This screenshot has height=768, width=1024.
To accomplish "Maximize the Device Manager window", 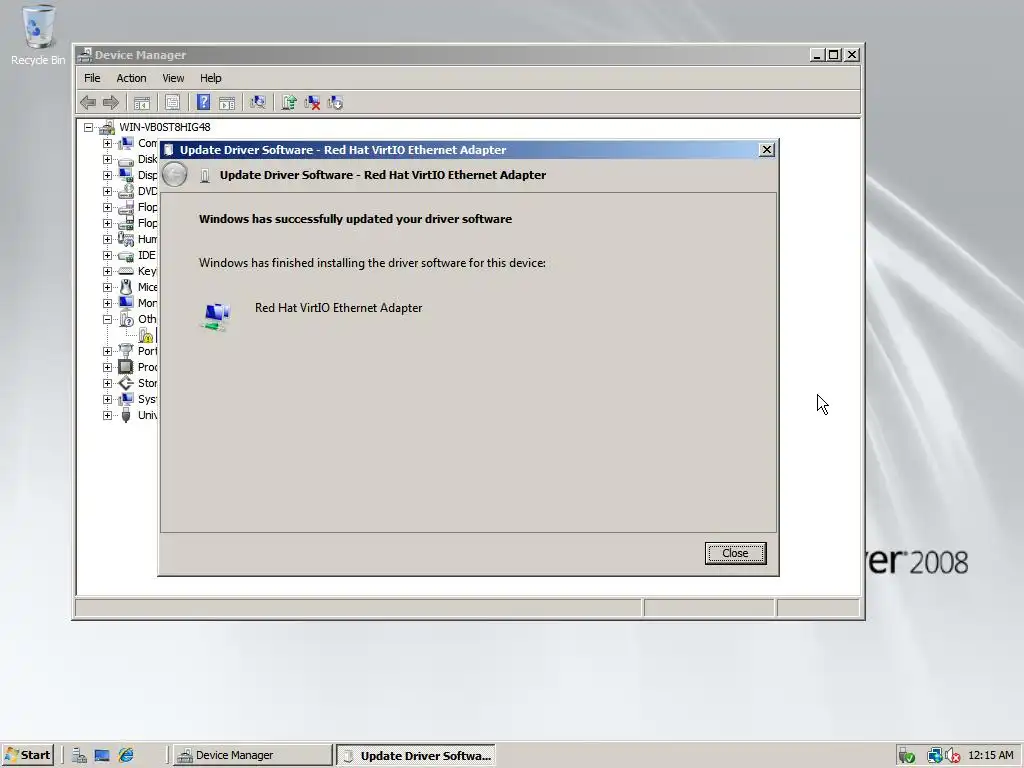I will (834, 55).
